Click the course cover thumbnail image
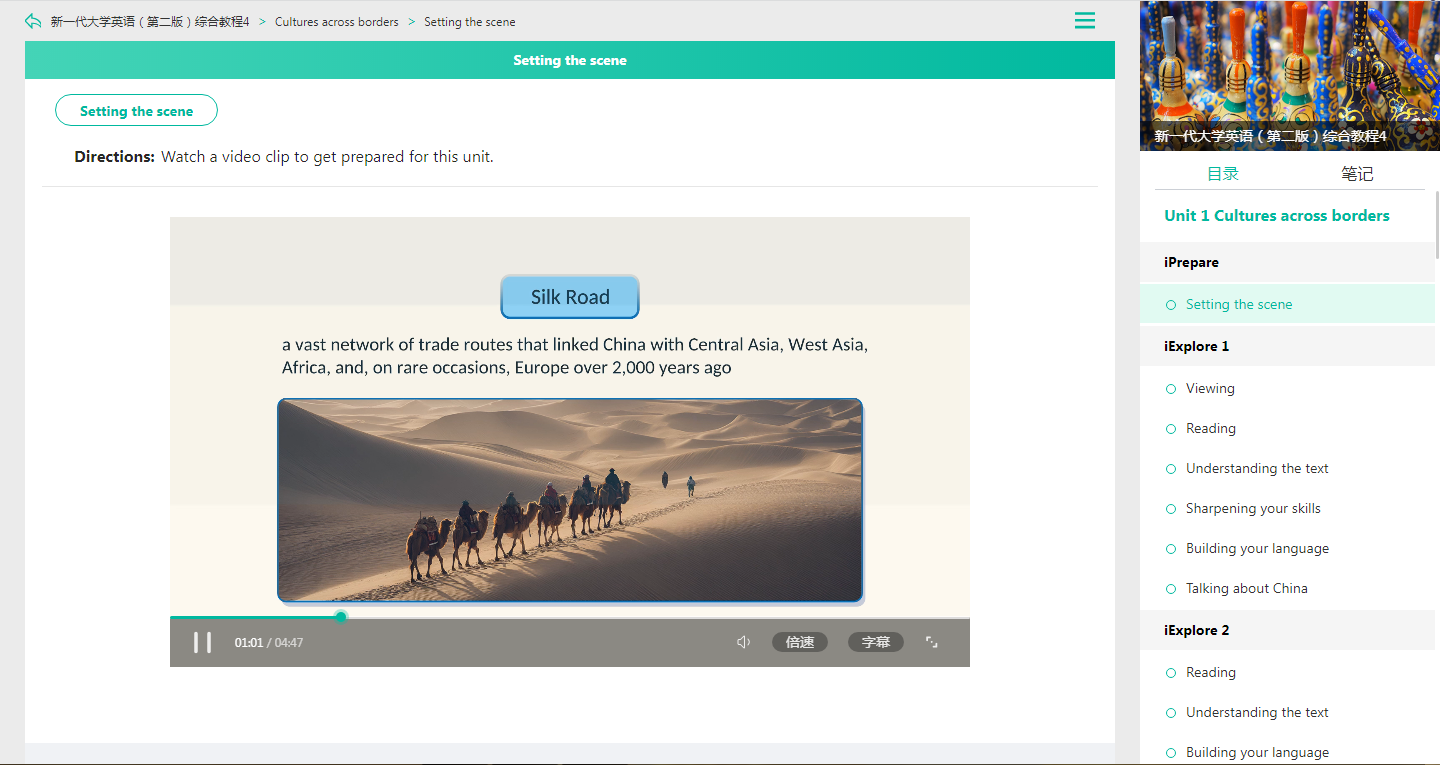 click(1290, 75)
